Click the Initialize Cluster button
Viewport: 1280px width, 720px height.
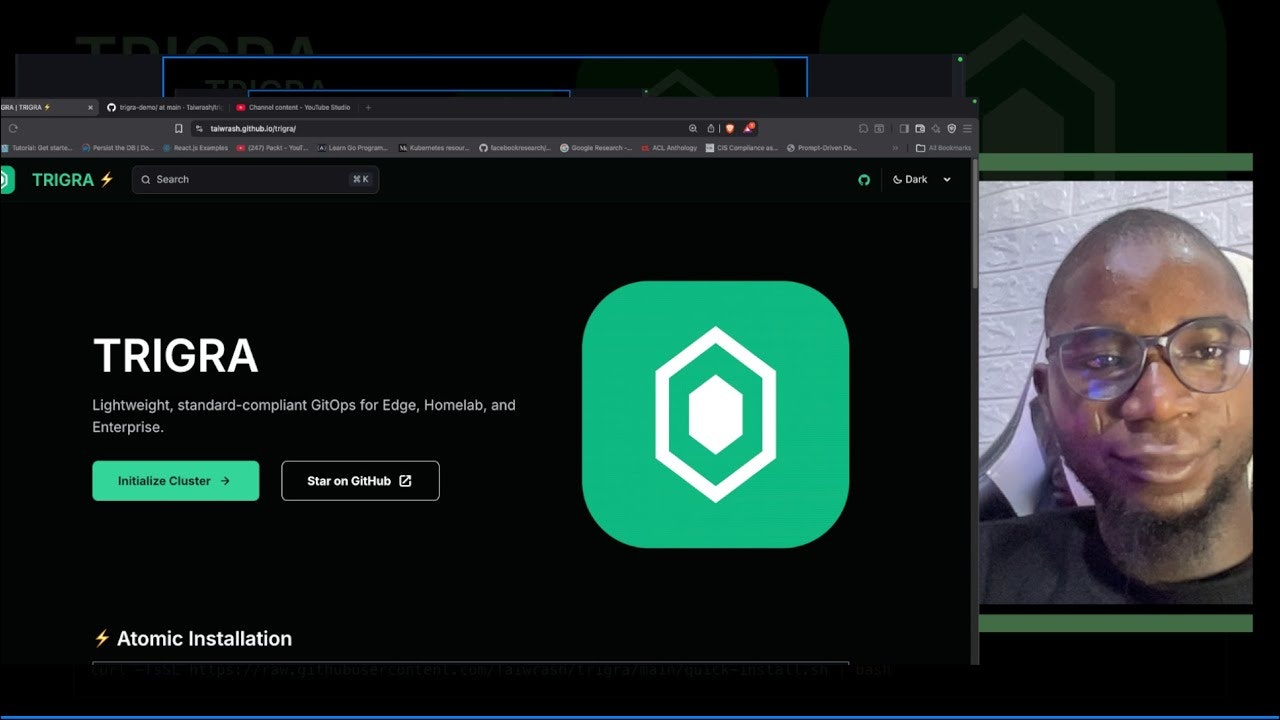point(176,481)
